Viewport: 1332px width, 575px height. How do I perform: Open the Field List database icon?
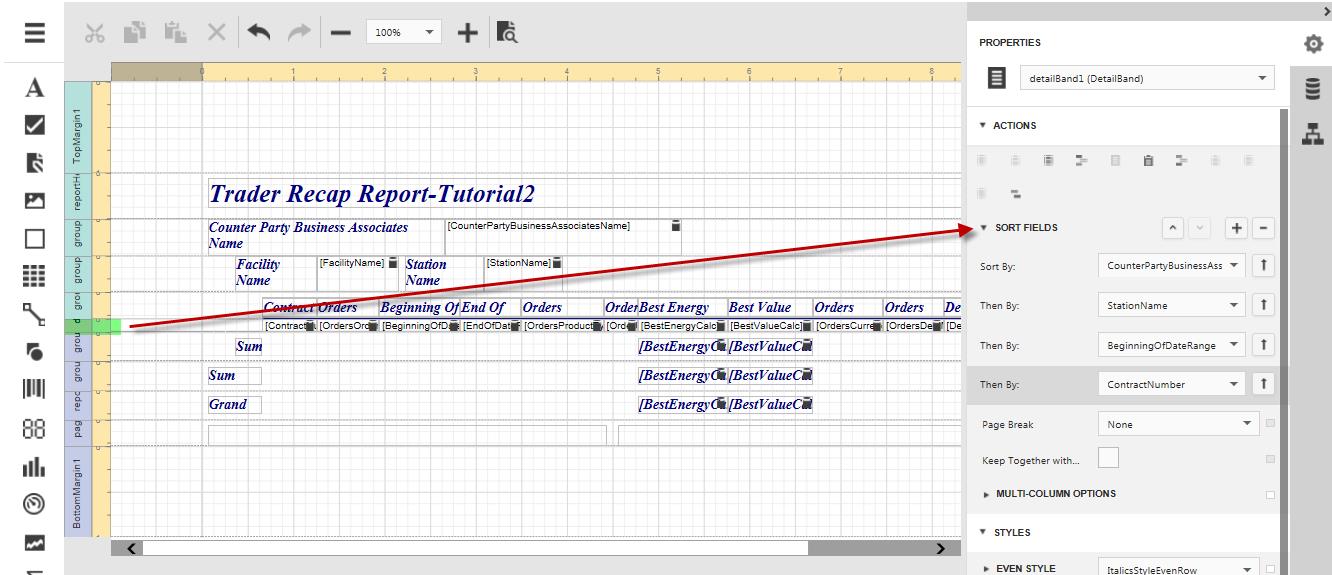click(1313, 89)
